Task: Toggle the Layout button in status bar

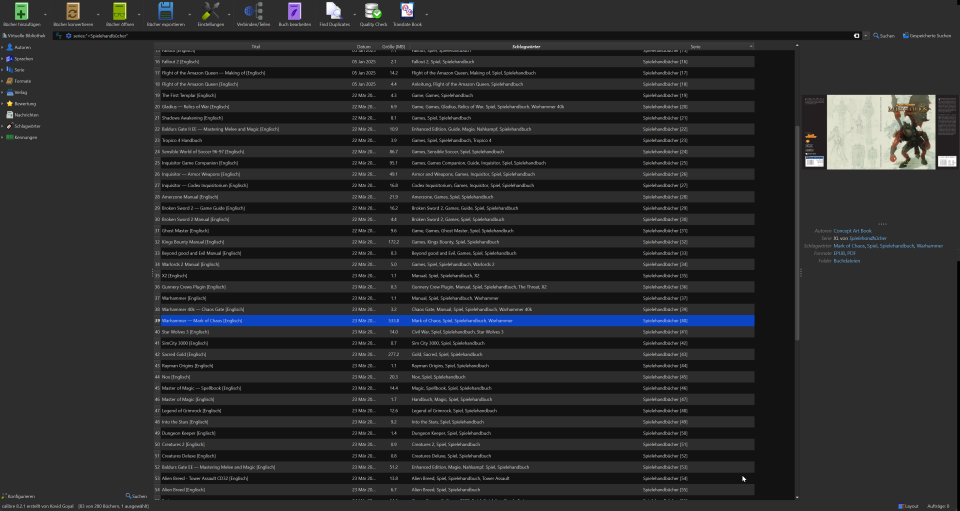Action: (910, 506)
